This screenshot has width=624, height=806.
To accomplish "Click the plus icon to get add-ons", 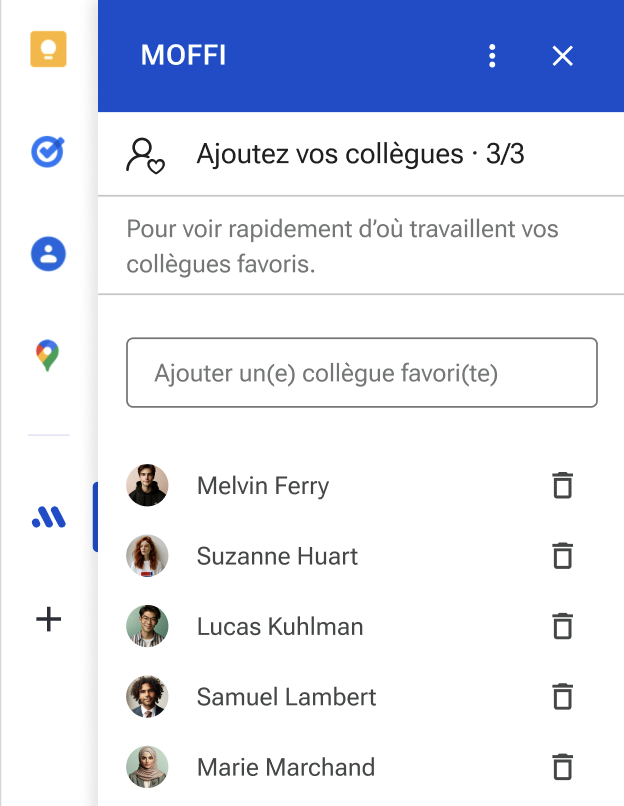I will coord(48,619).
